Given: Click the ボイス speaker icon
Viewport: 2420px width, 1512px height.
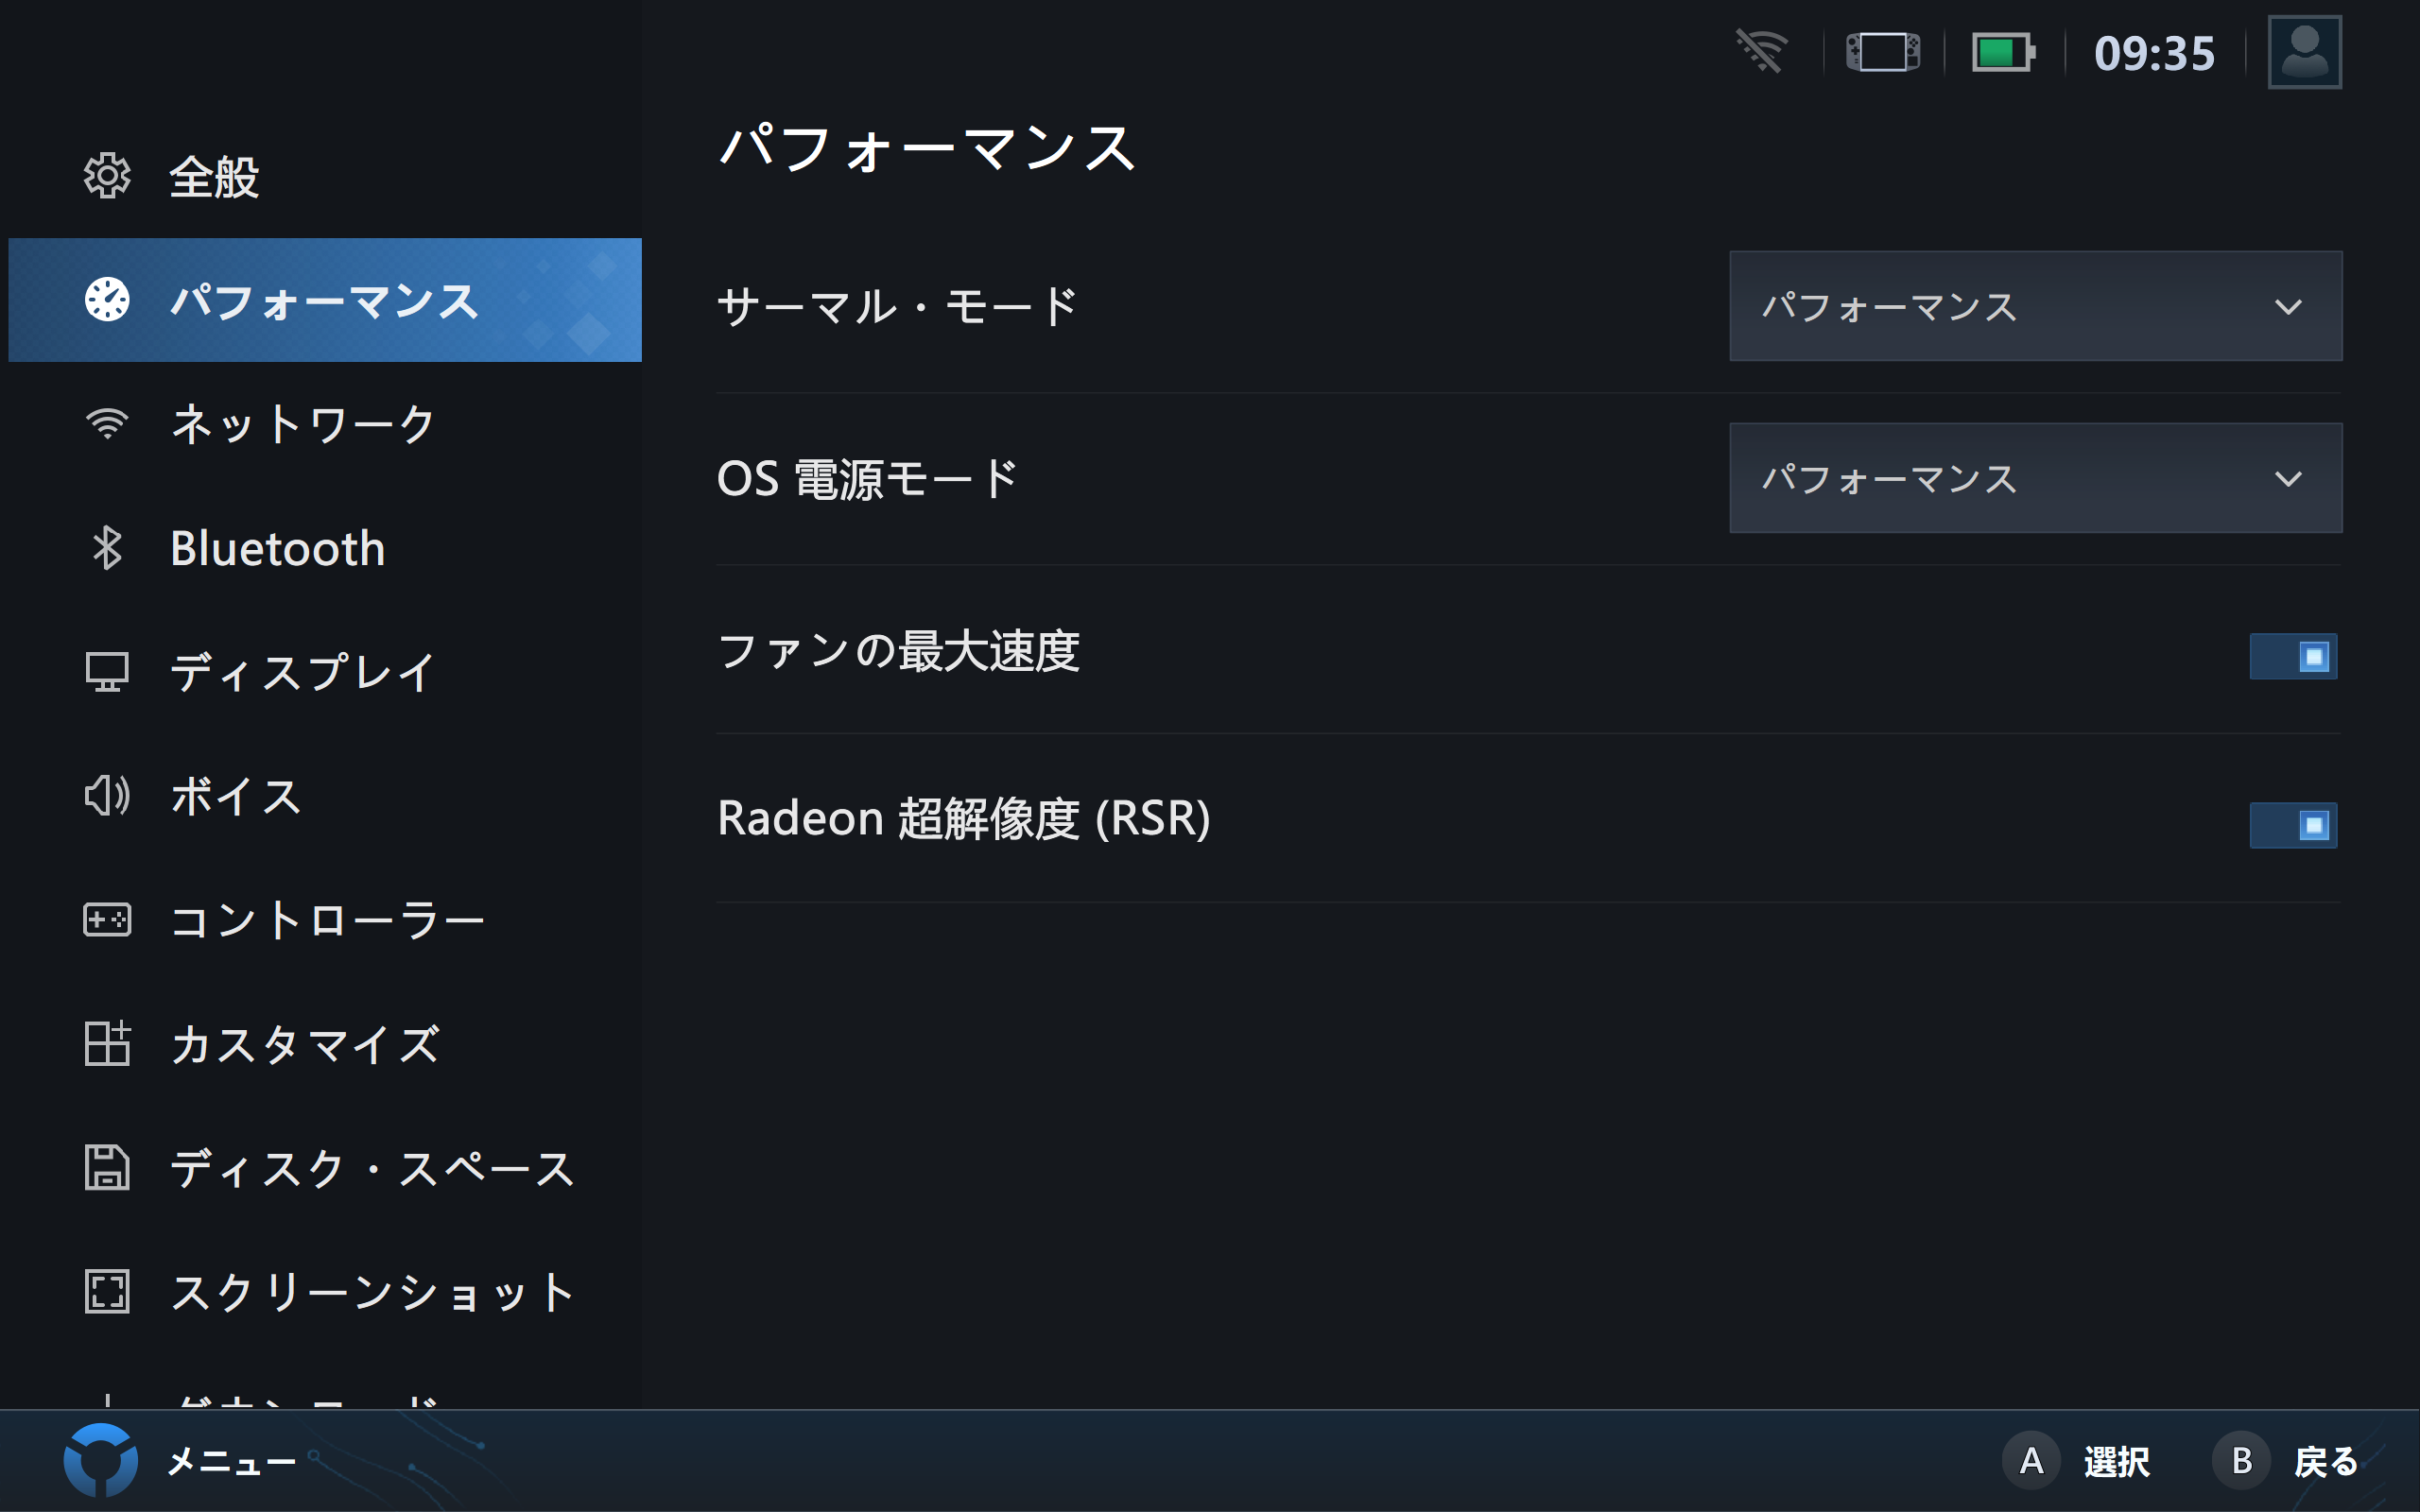Looking at the screenshot, I should (x=107, y=796).
